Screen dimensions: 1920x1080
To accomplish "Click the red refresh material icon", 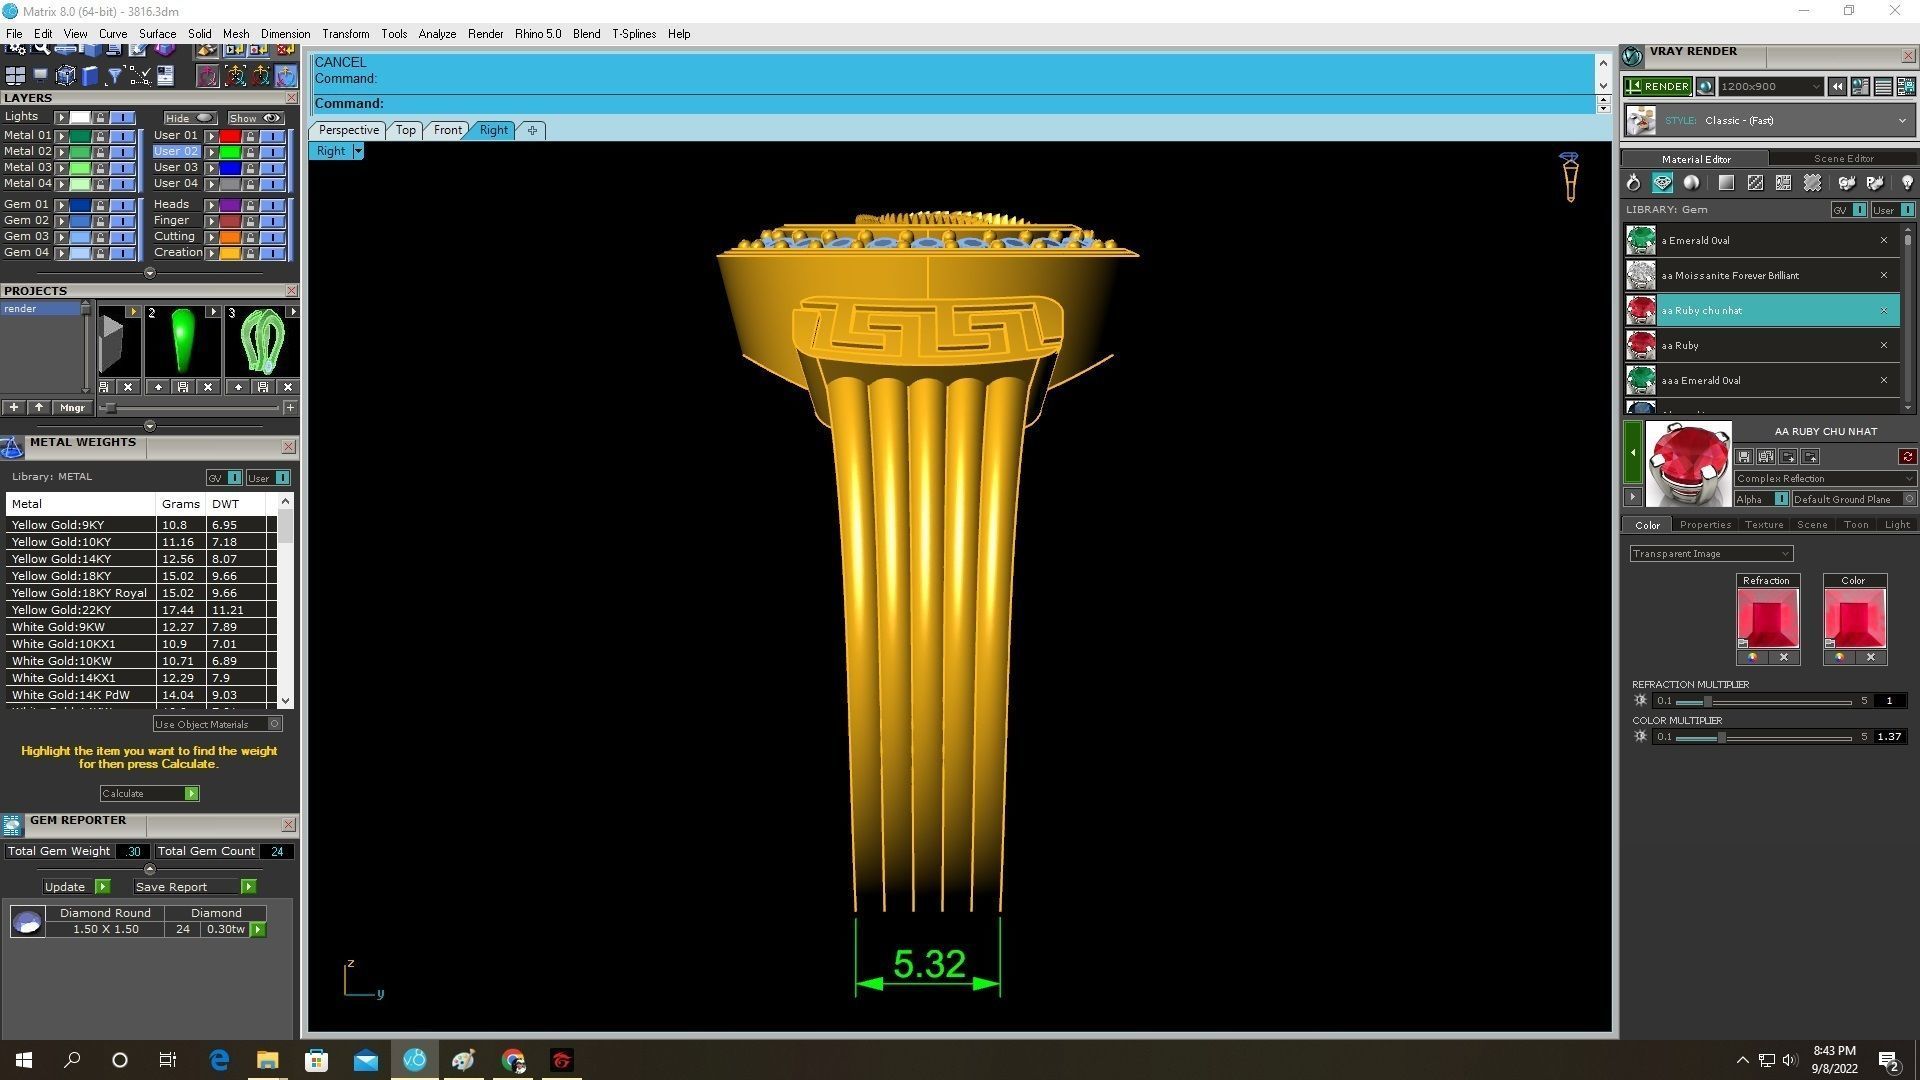I will click(1907, 457).
